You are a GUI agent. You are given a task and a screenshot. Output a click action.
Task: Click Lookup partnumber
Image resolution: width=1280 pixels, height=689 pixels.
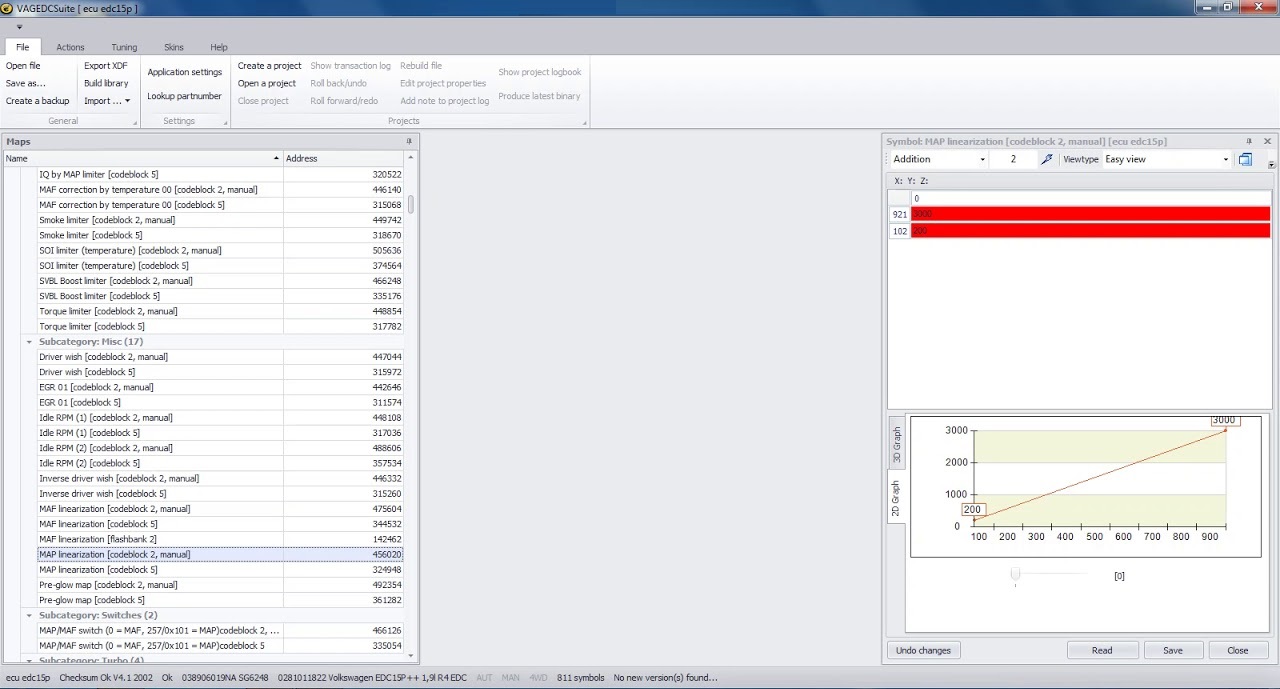click(x=185, y=96)
